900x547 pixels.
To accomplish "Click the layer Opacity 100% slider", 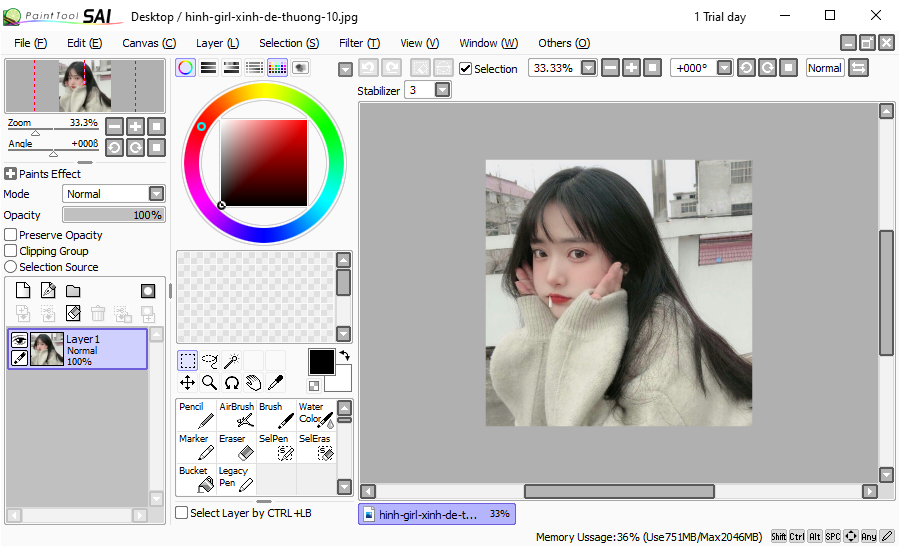I will tap(114, 215).
